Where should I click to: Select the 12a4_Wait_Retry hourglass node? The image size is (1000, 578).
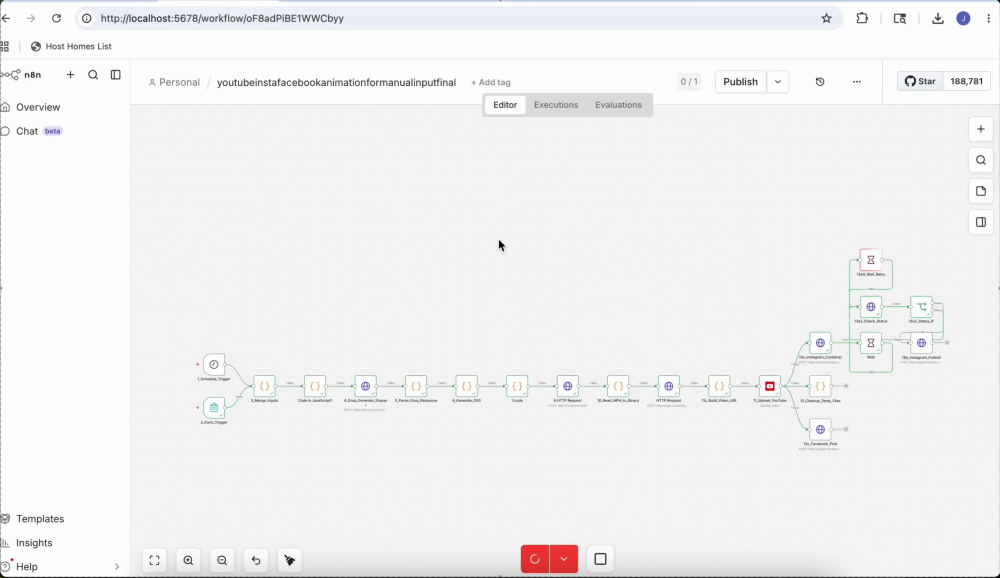click(871, 260)
